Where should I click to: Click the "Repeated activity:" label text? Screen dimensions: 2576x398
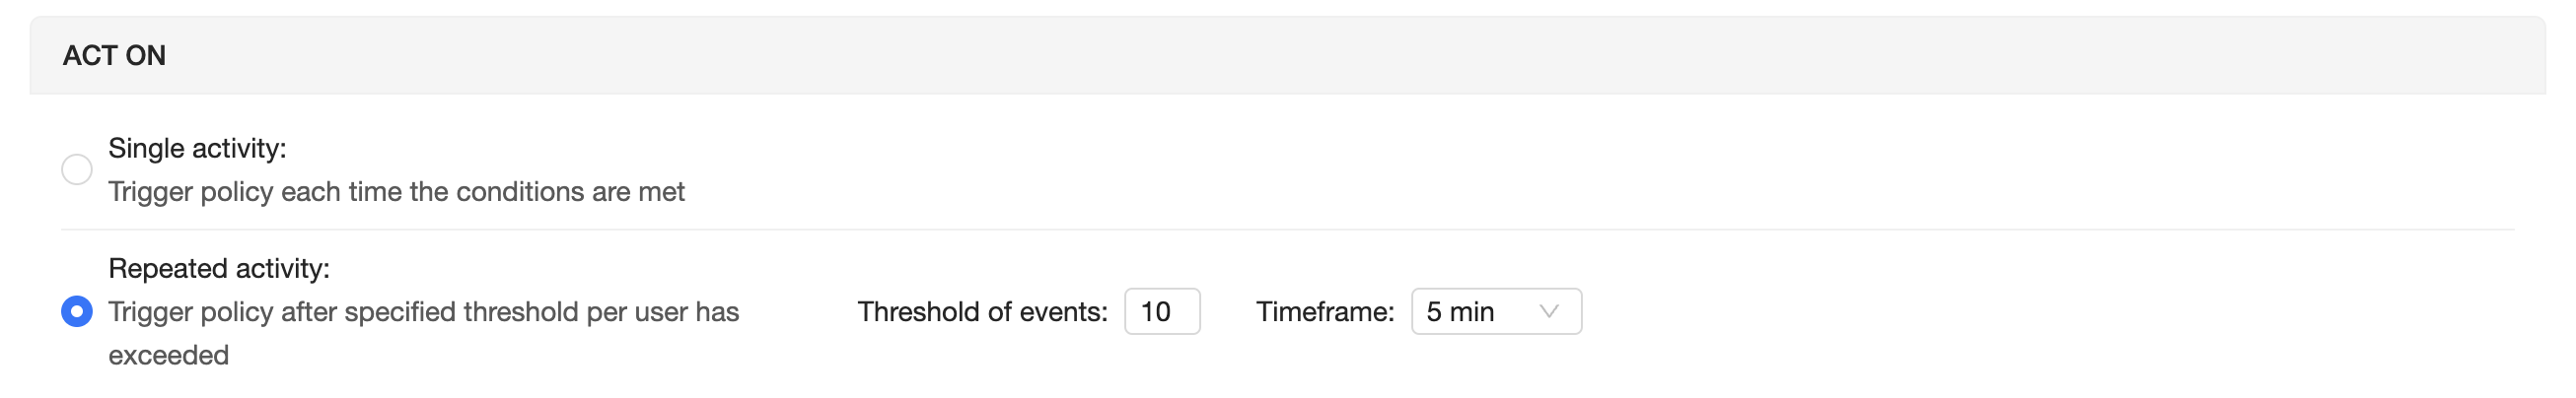coord(219,269)
